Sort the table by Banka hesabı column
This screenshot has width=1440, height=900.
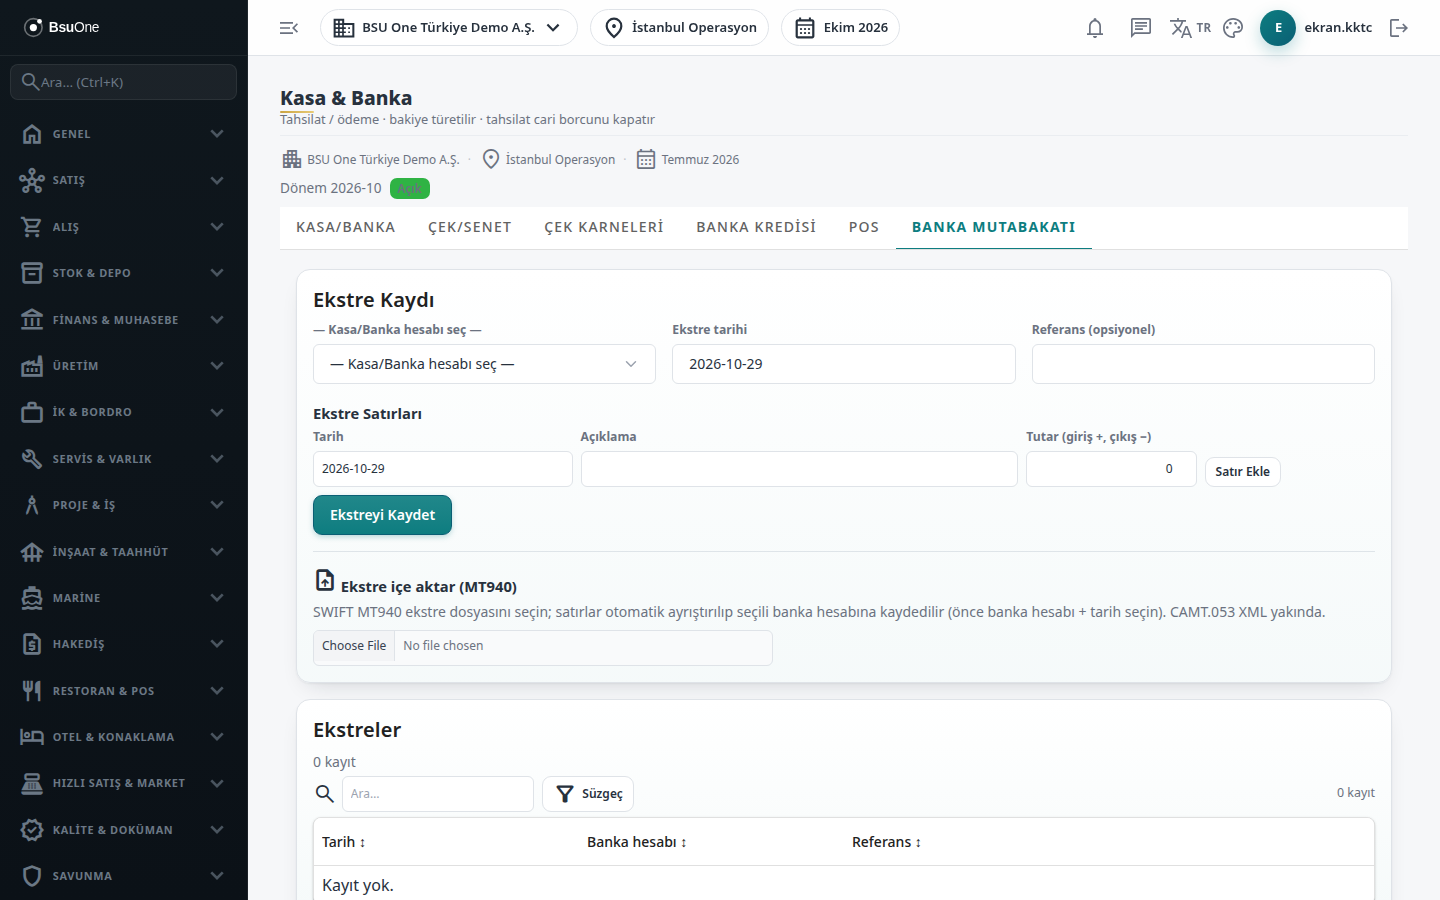[637, 842]
